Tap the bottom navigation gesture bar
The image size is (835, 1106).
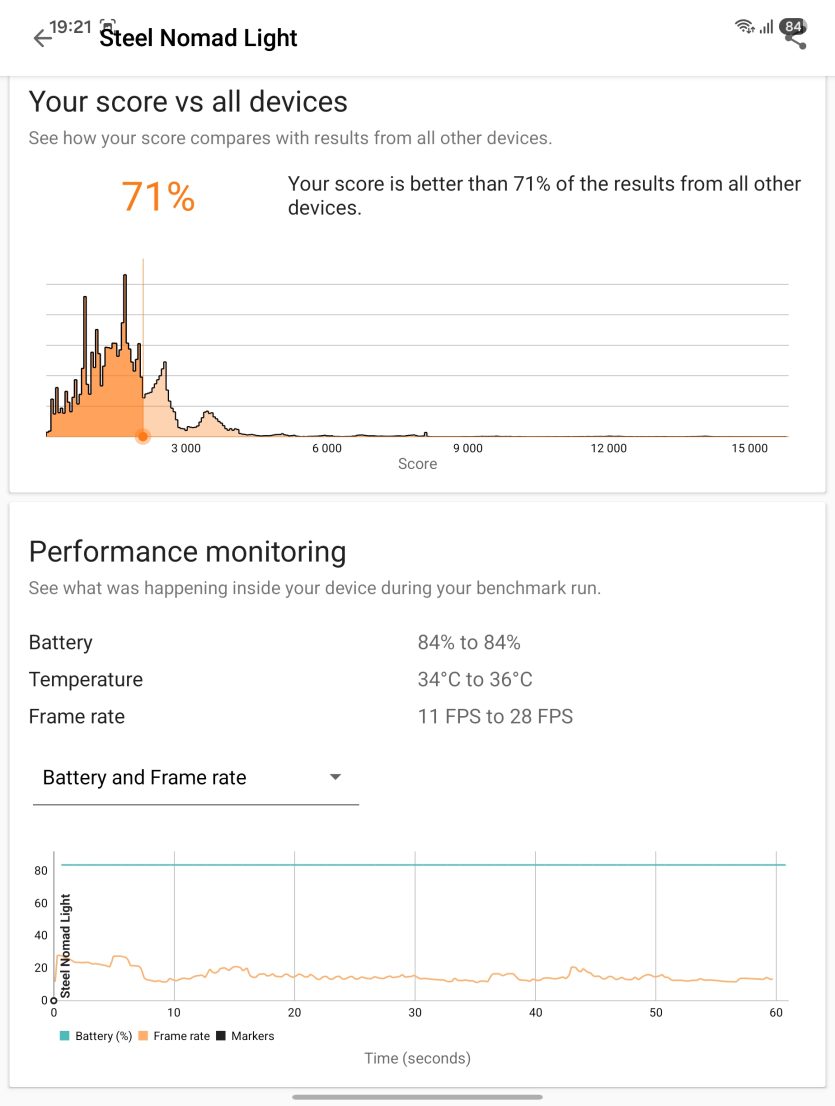pyautogui.click(x=418, y=1097)
